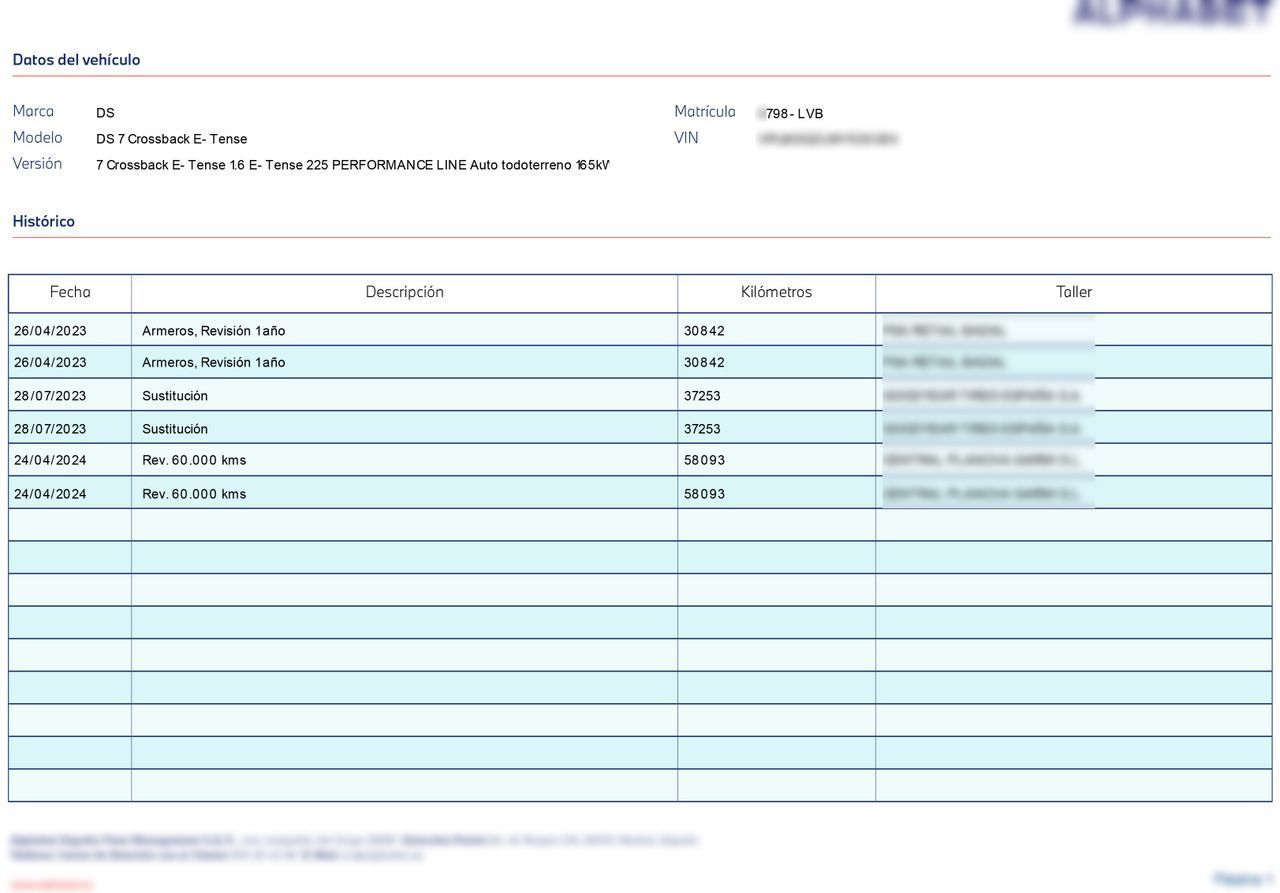
Task: Select the 'Matrícula' field label
Action: click(705, 111)
